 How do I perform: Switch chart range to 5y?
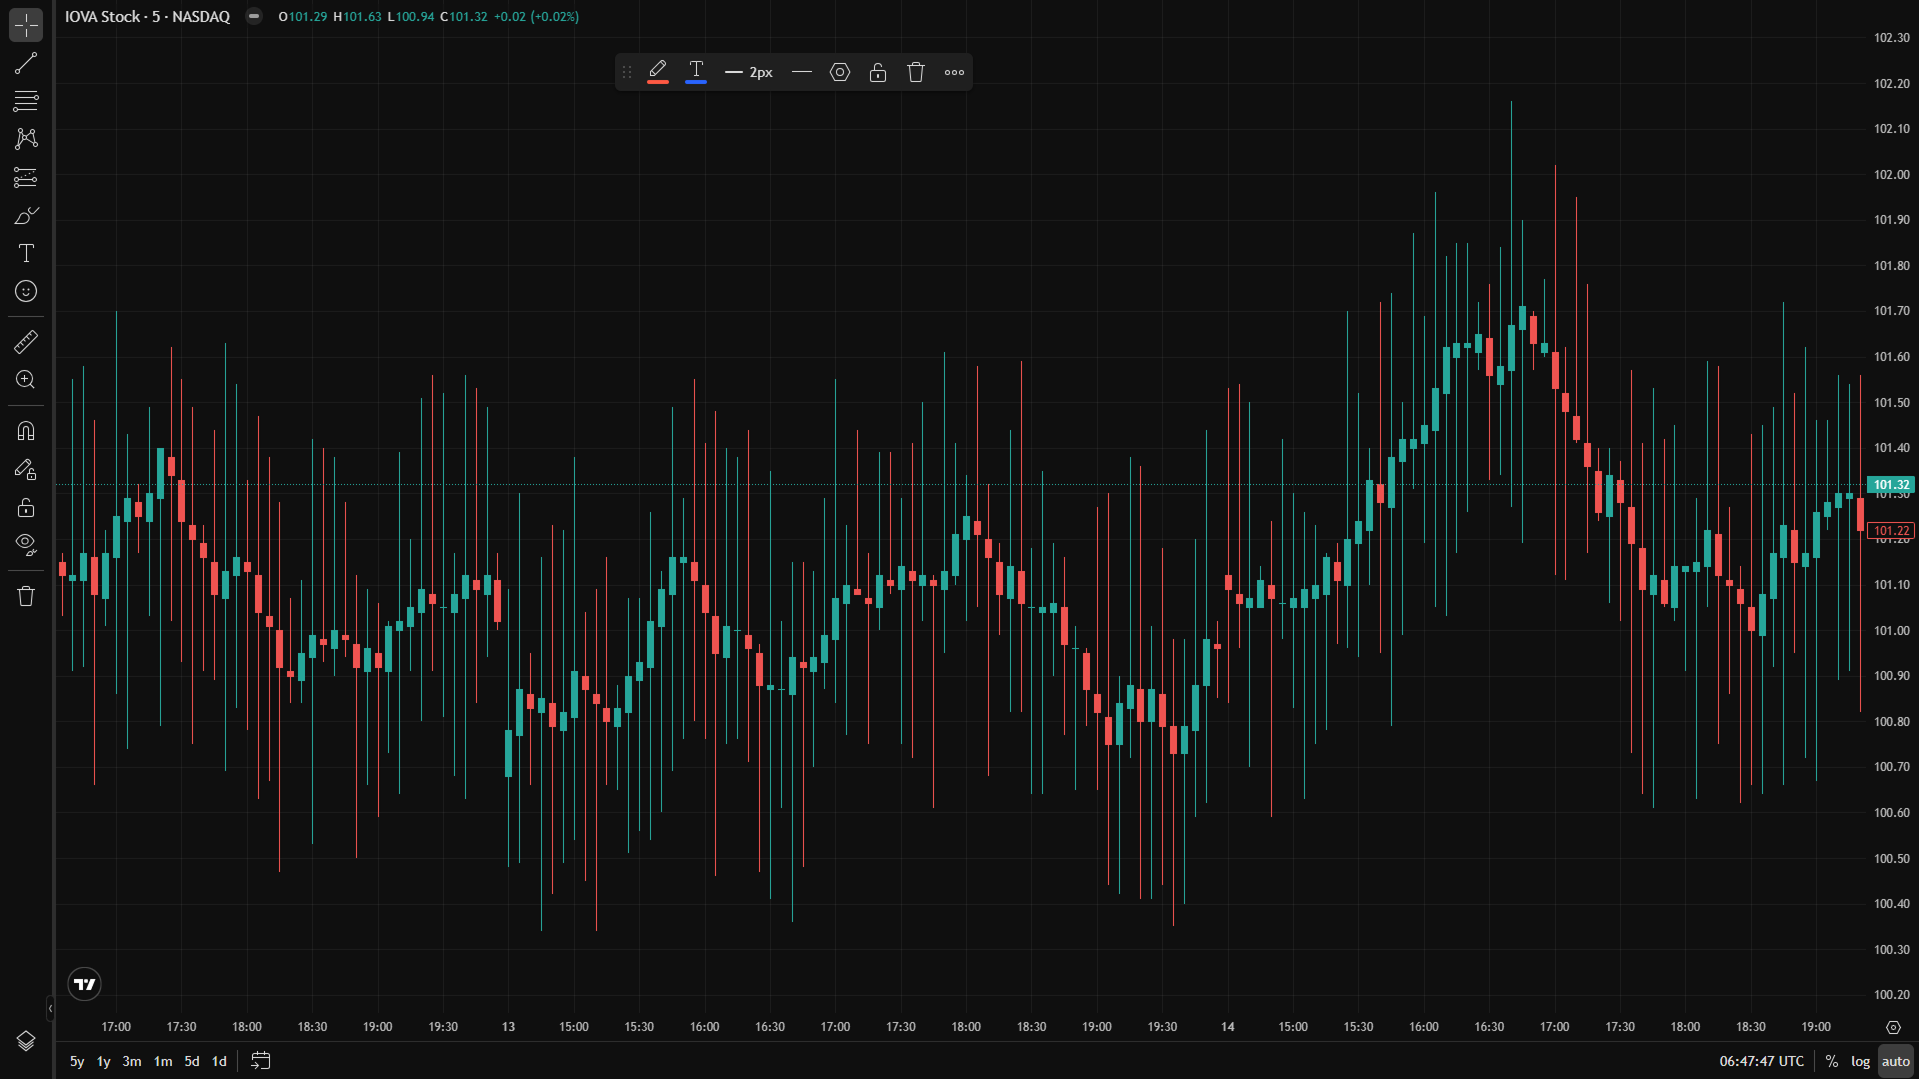pyautogui.click(x=76, y=1061)
